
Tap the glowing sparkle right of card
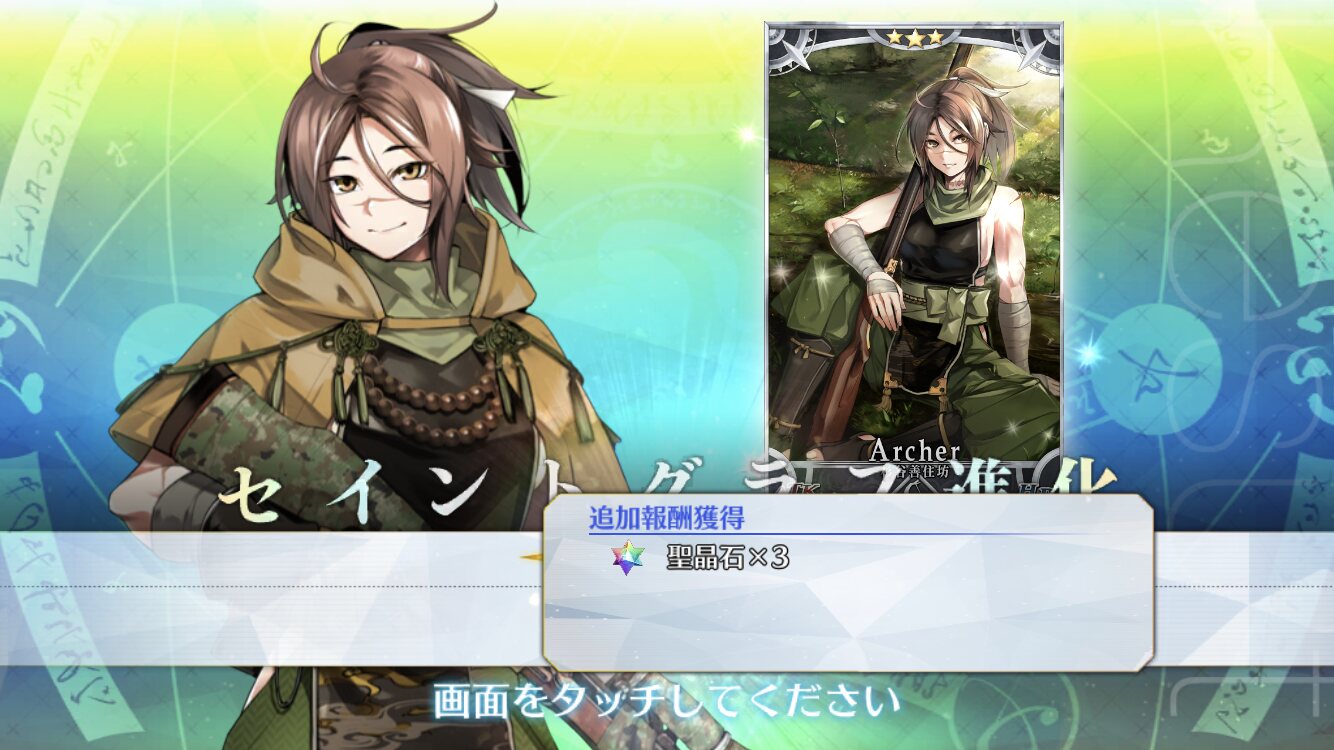[x=1087, y=353]
